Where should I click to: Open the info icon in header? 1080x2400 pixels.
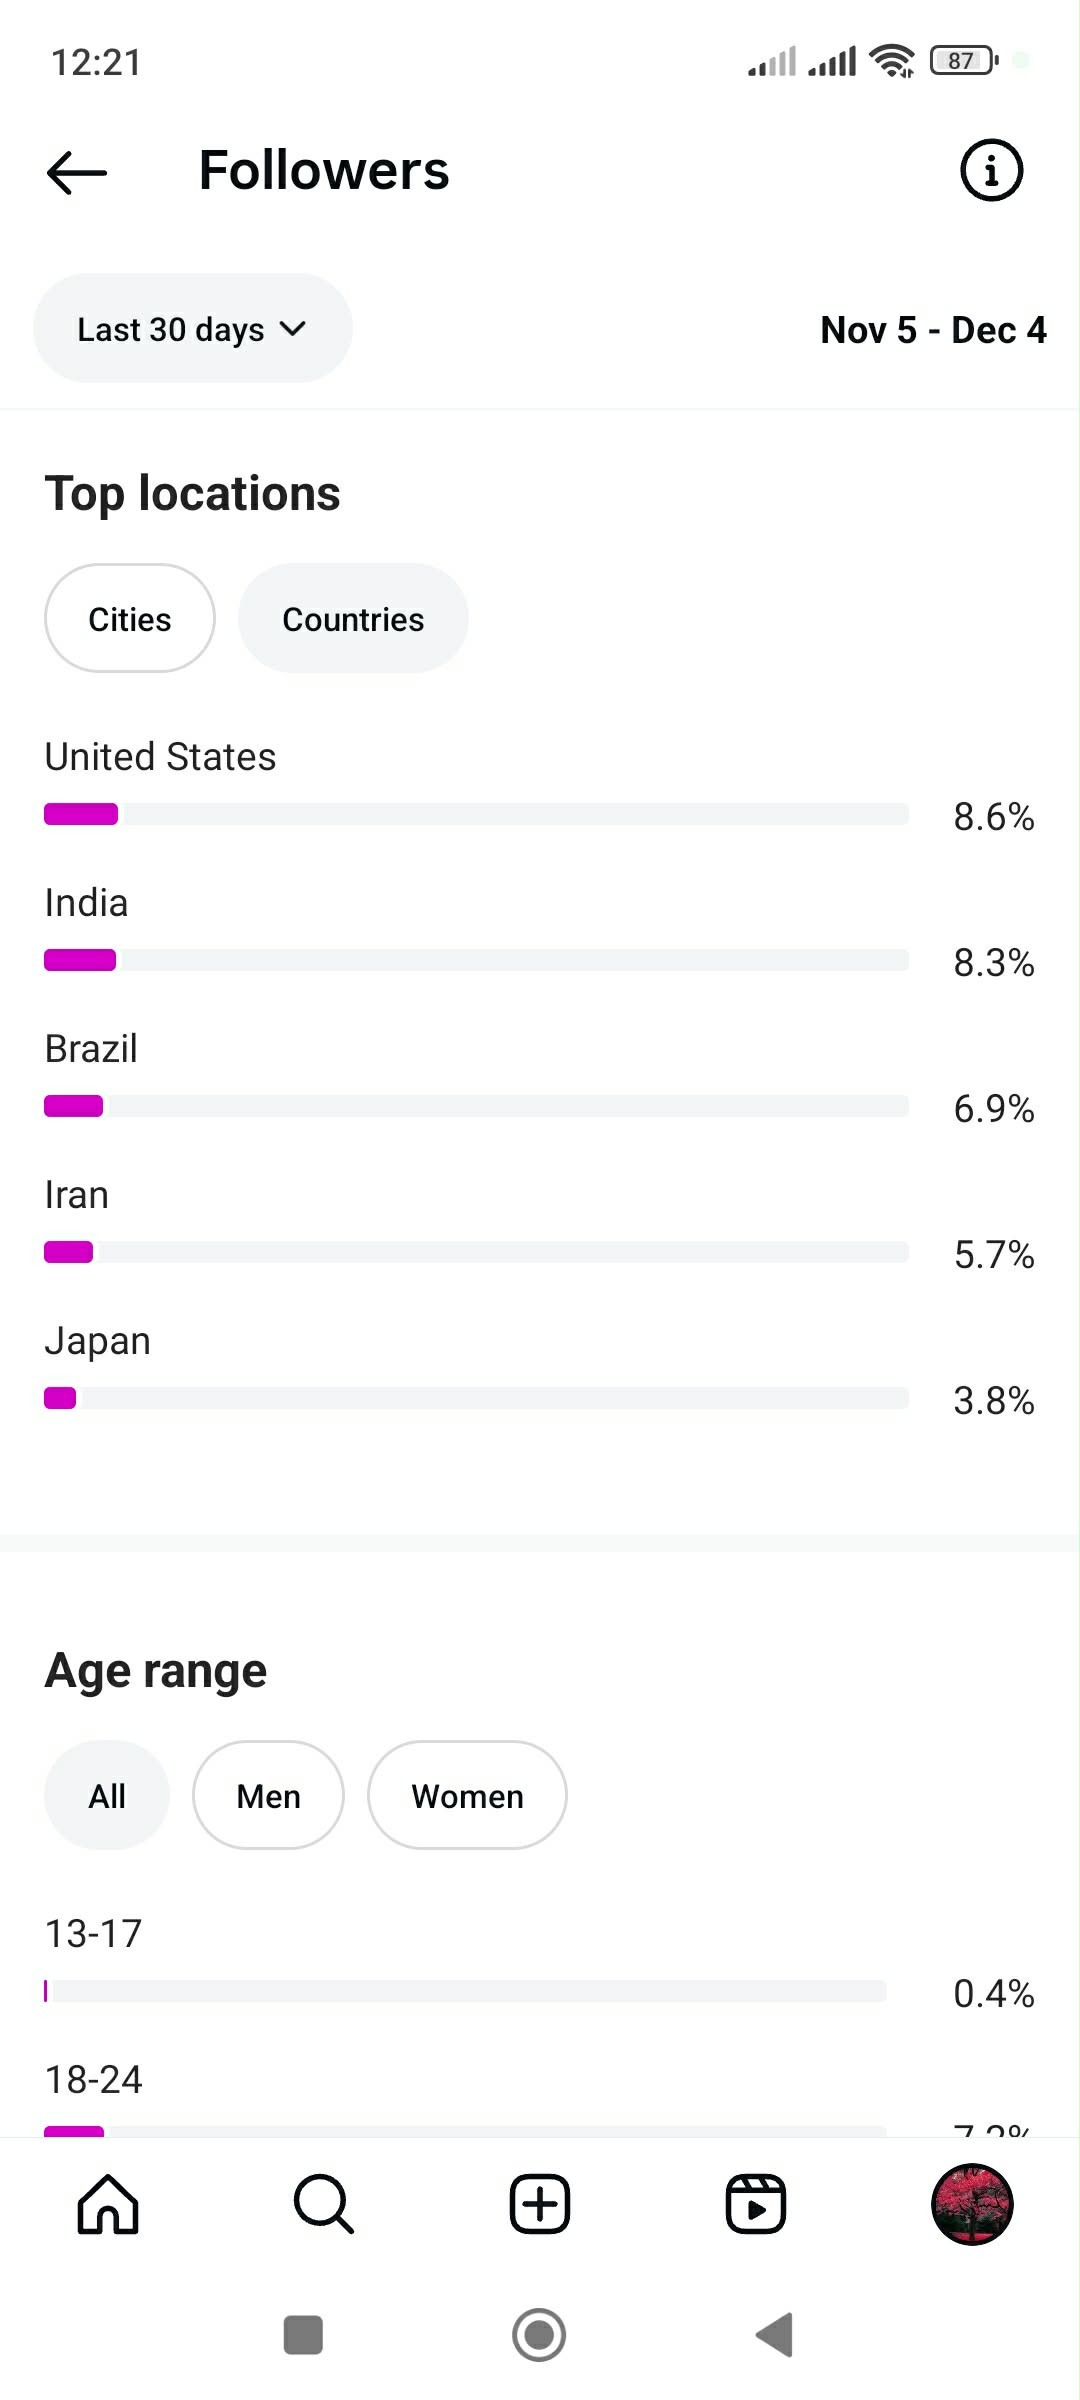991,170
